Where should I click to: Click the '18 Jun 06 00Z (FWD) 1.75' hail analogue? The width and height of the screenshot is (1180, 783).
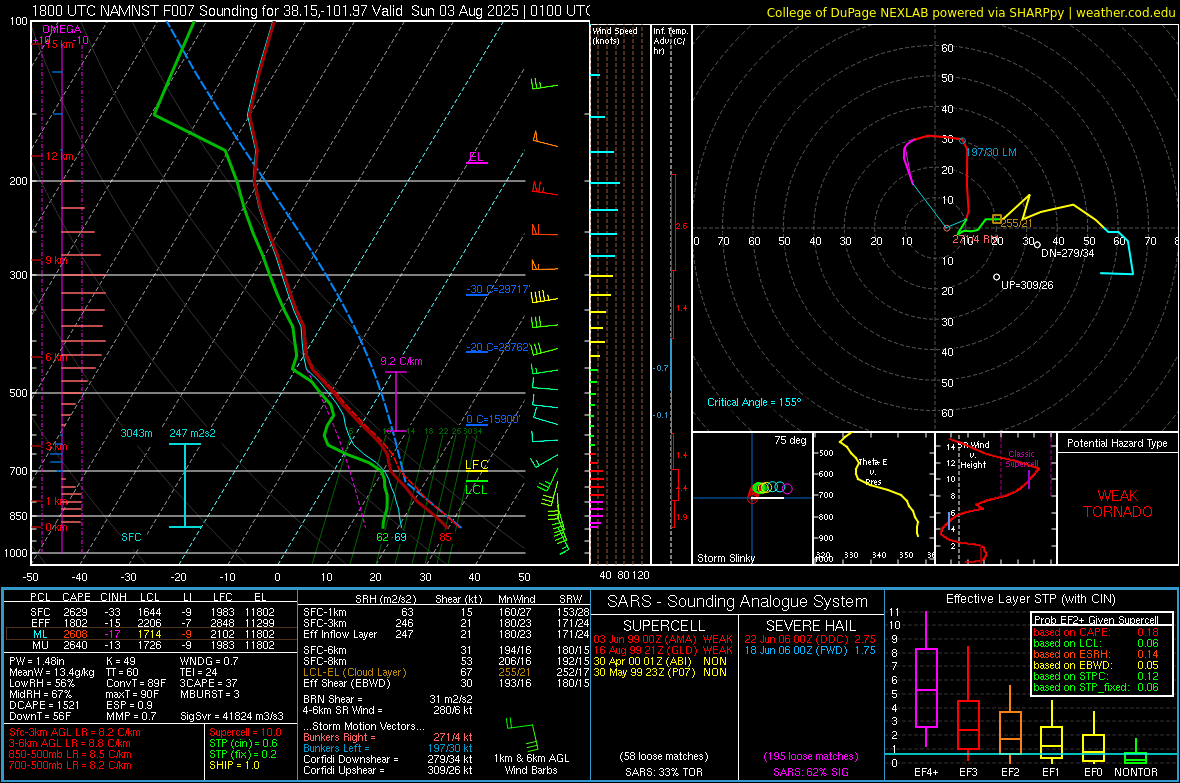coord(810,650)
